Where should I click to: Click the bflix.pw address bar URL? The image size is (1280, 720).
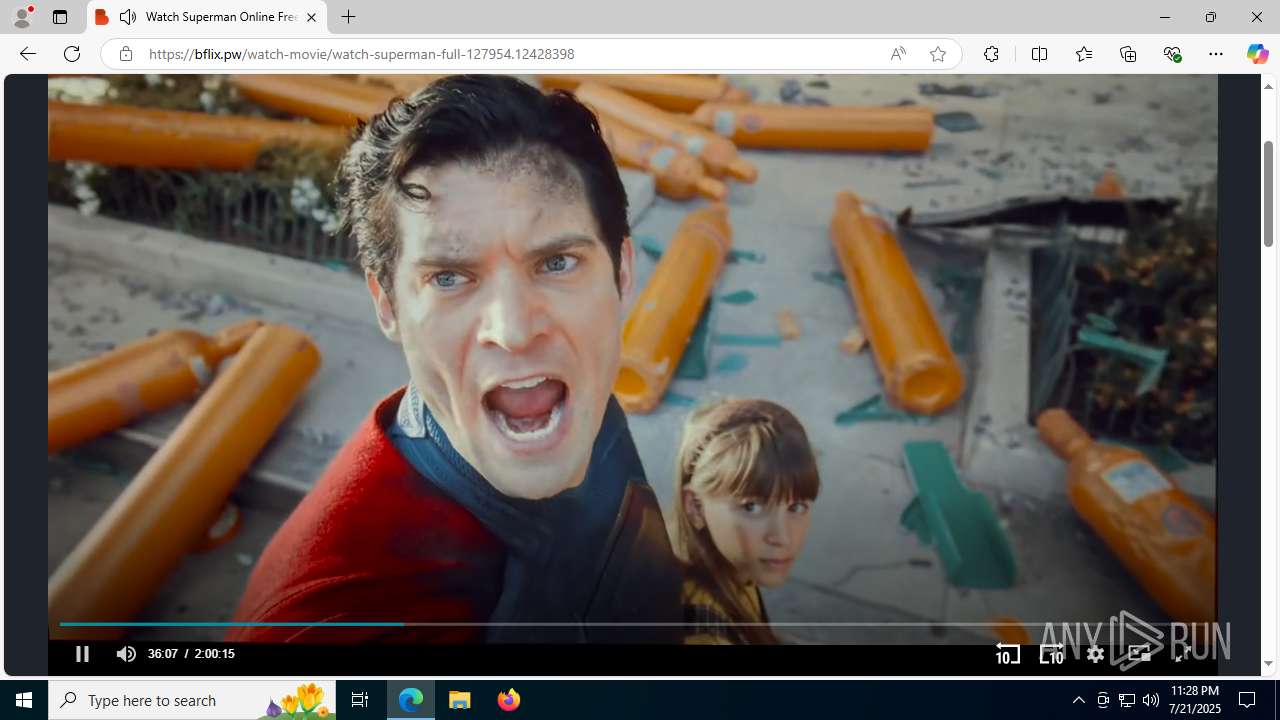click(x=361, y=54)
